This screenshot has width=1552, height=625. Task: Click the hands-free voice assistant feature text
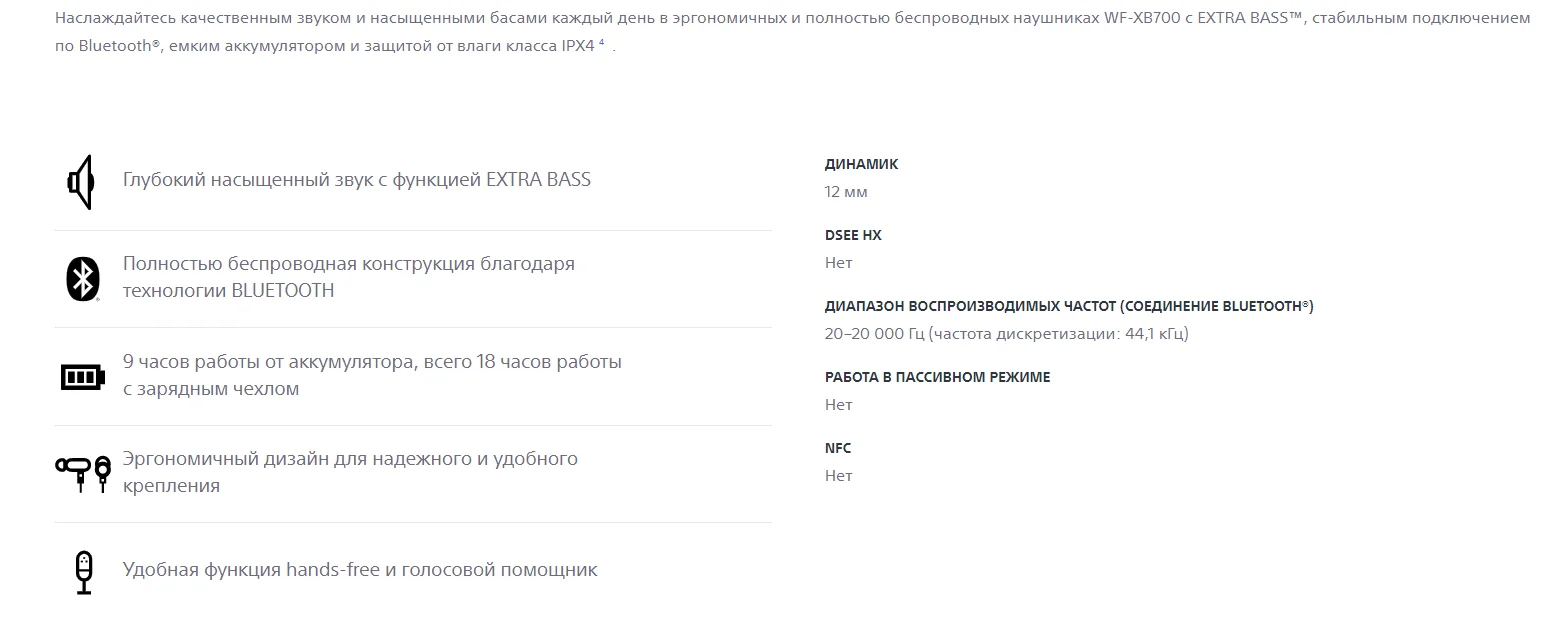point(360,570)
